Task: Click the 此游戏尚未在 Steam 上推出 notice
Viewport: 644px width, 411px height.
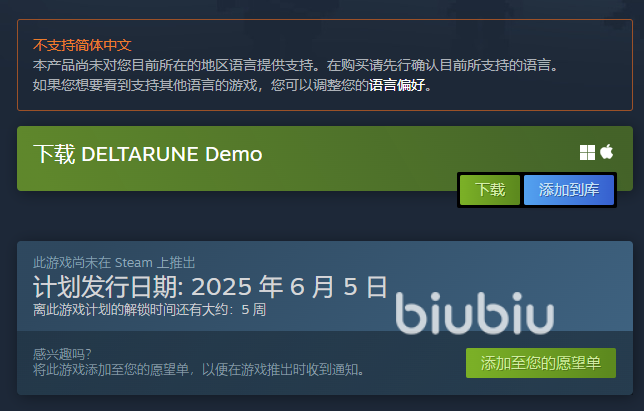Action: [x=114, y=262]
